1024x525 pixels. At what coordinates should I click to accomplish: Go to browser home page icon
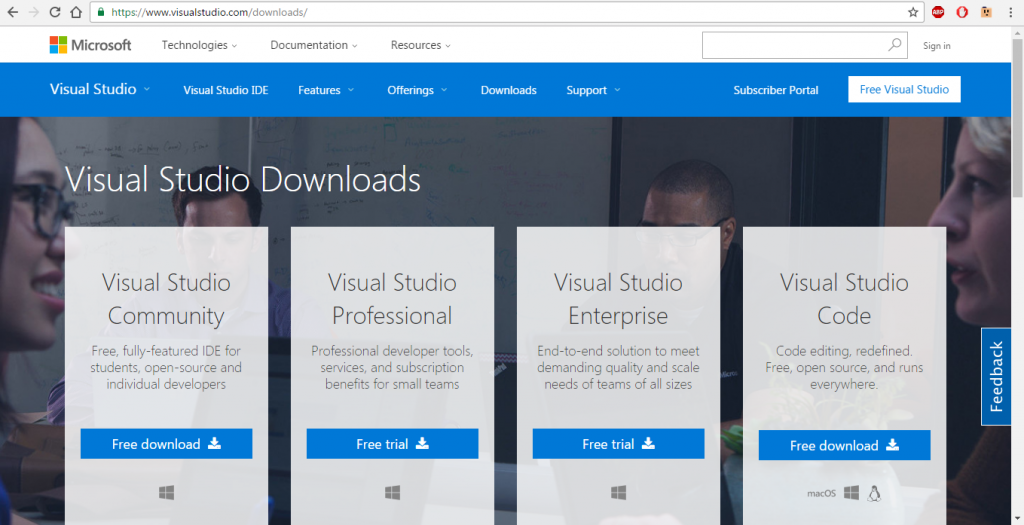(x=76, y=12)
